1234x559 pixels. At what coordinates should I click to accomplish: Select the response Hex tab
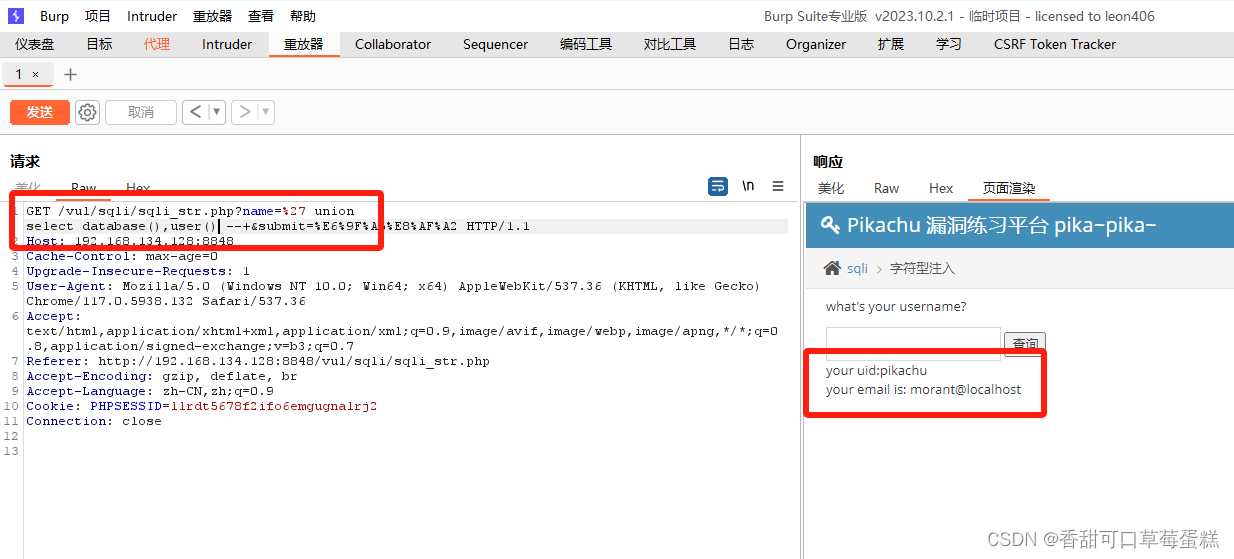[941, 188]
